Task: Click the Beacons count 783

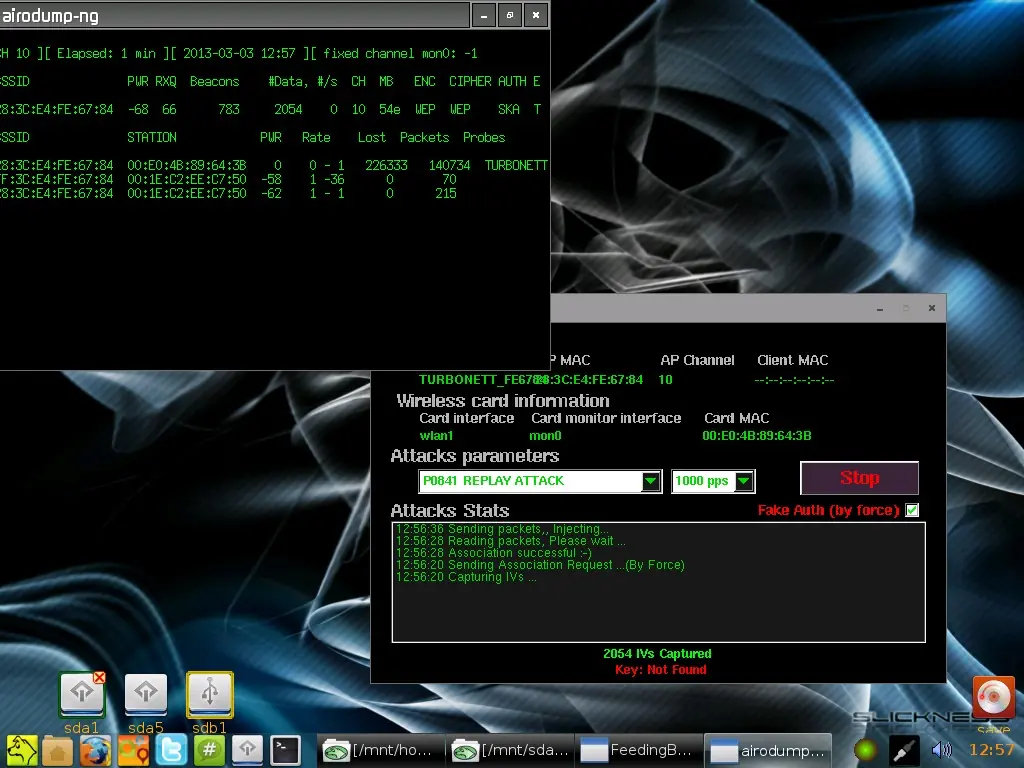Action: [229, 109]
